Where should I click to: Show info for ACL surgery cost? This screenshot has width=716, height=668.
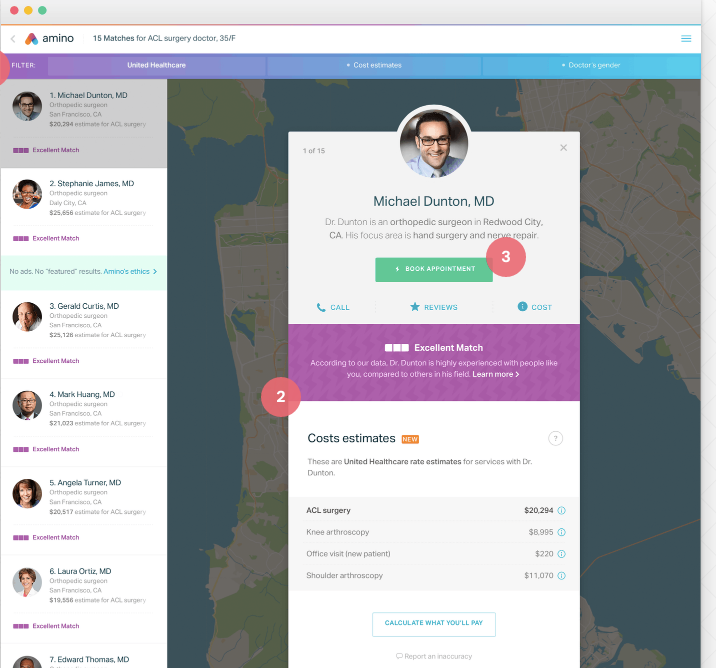[x=562, y=510]
